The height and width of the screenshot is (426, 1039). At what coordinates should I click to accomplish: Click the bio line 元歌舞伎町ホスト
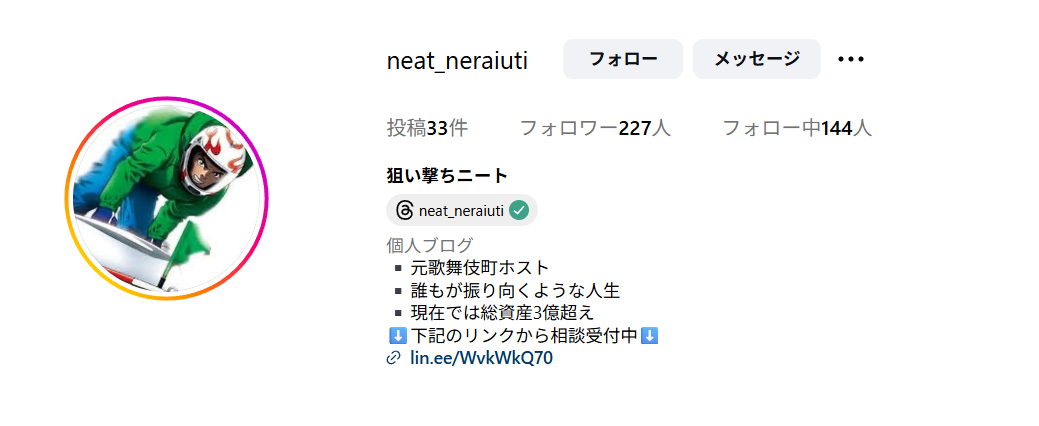[x=480, y=268]
